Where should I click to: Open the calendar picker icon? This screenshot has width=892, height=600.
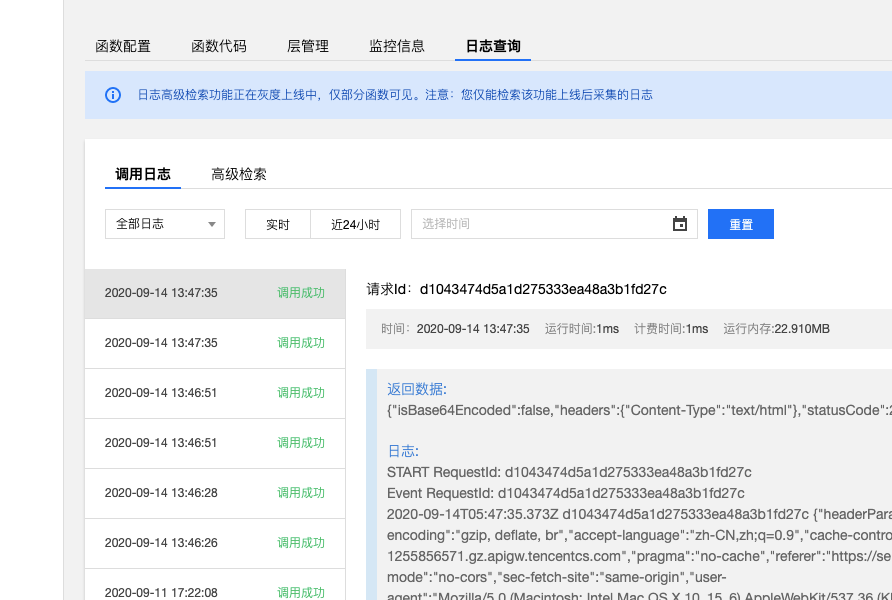click(x=680, y=224)
